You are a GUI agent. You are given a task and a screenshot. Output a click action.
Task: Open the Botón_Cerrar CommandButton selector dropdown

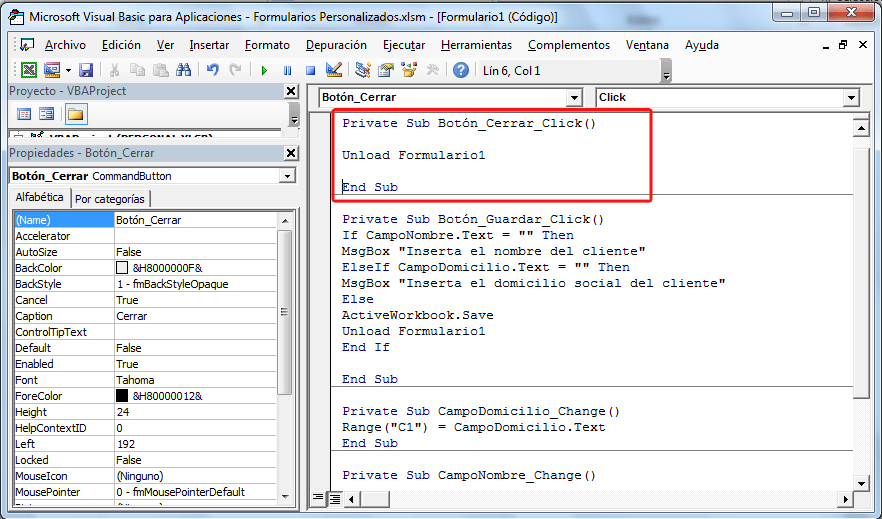coord(287,176)
